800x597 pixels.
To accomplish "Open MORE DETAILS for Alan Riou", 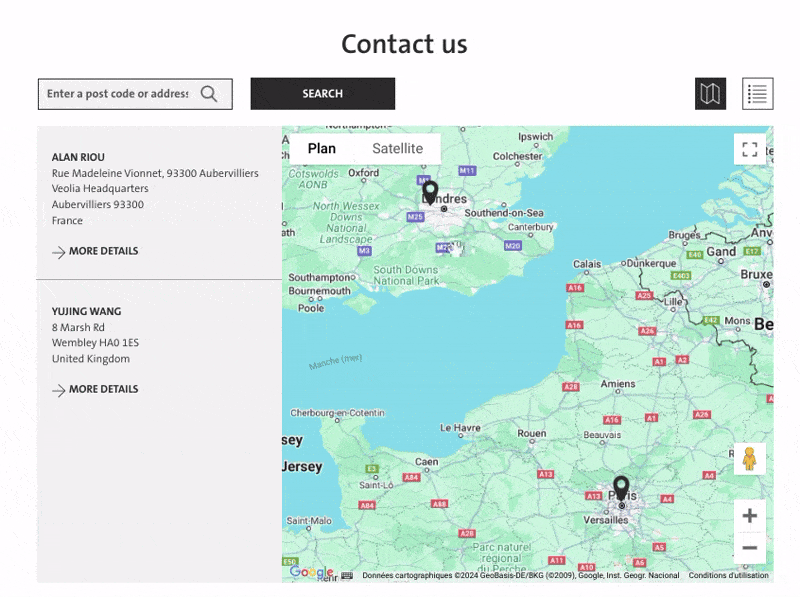I will (x=94, y=251).
